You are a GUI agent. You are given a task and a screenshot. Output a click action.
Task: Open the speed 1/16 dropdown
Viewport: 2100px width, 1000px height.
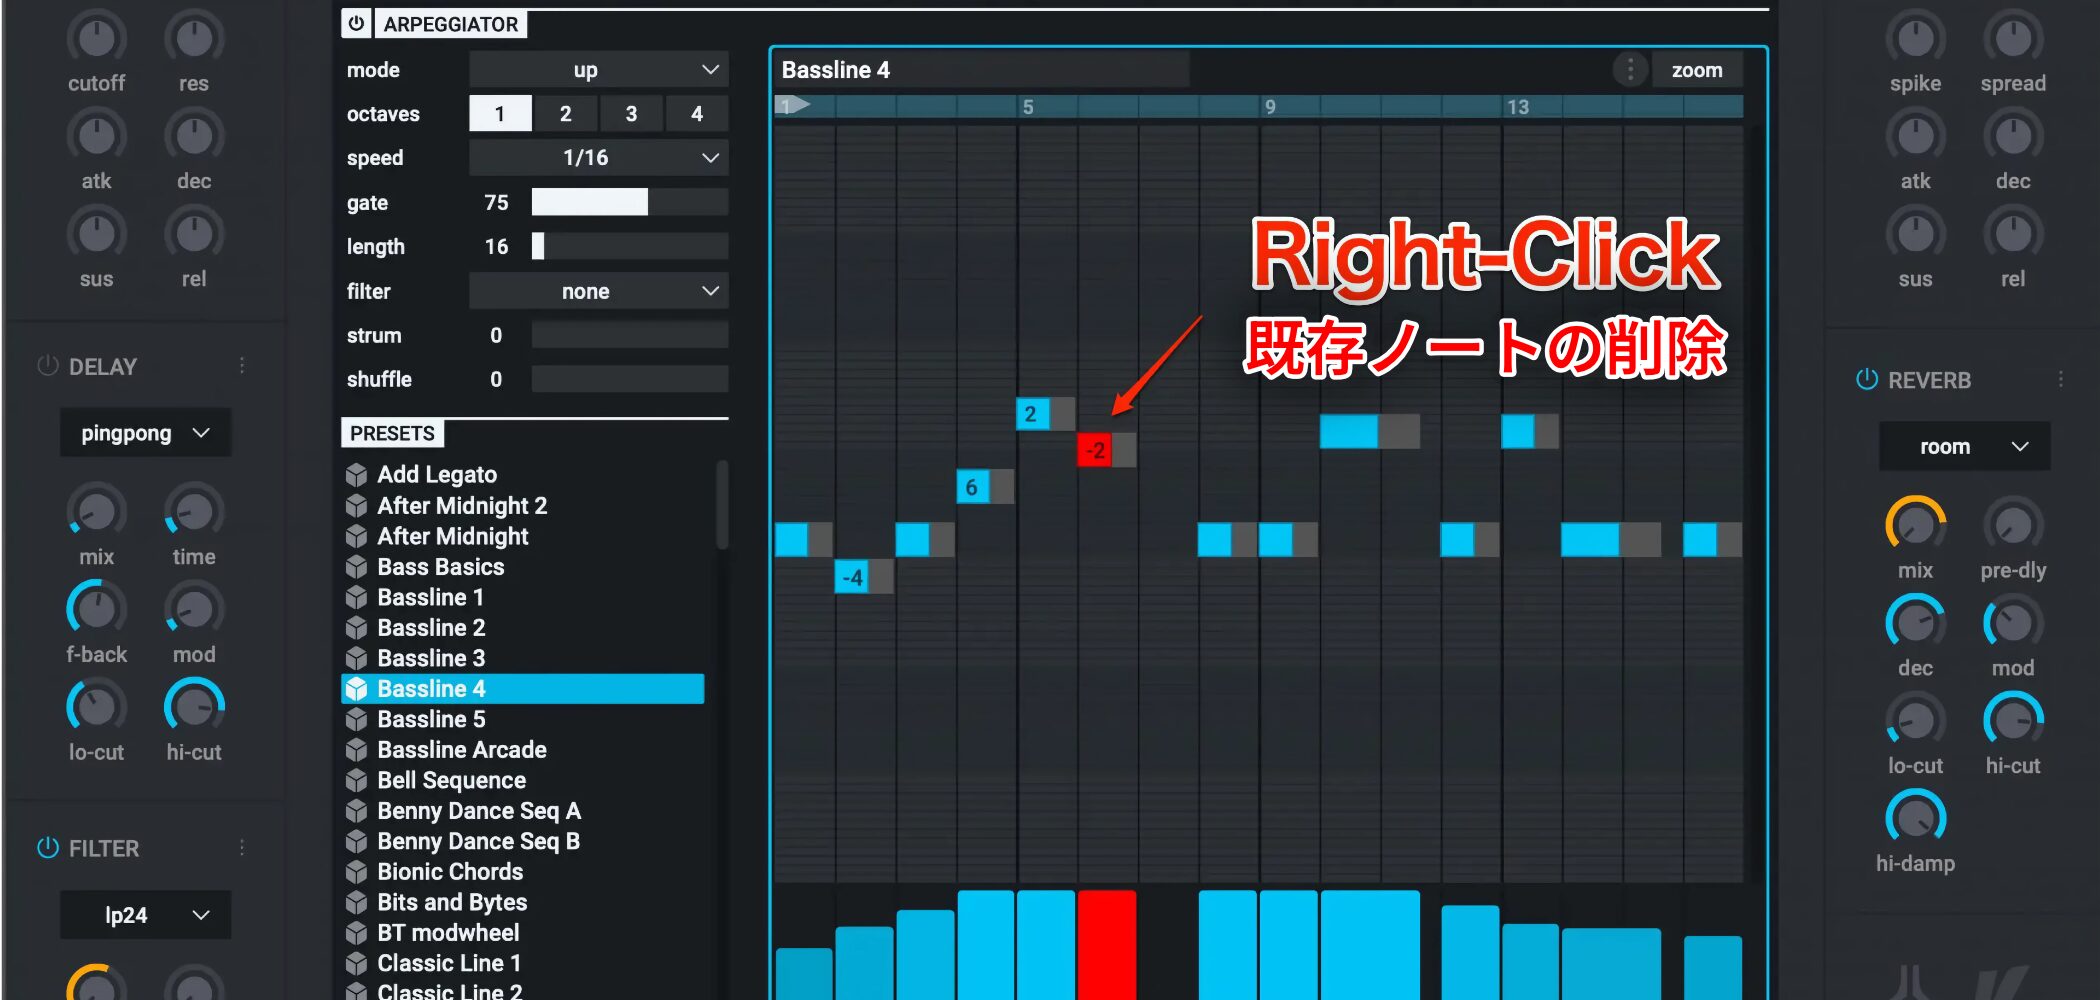[598, 158]
